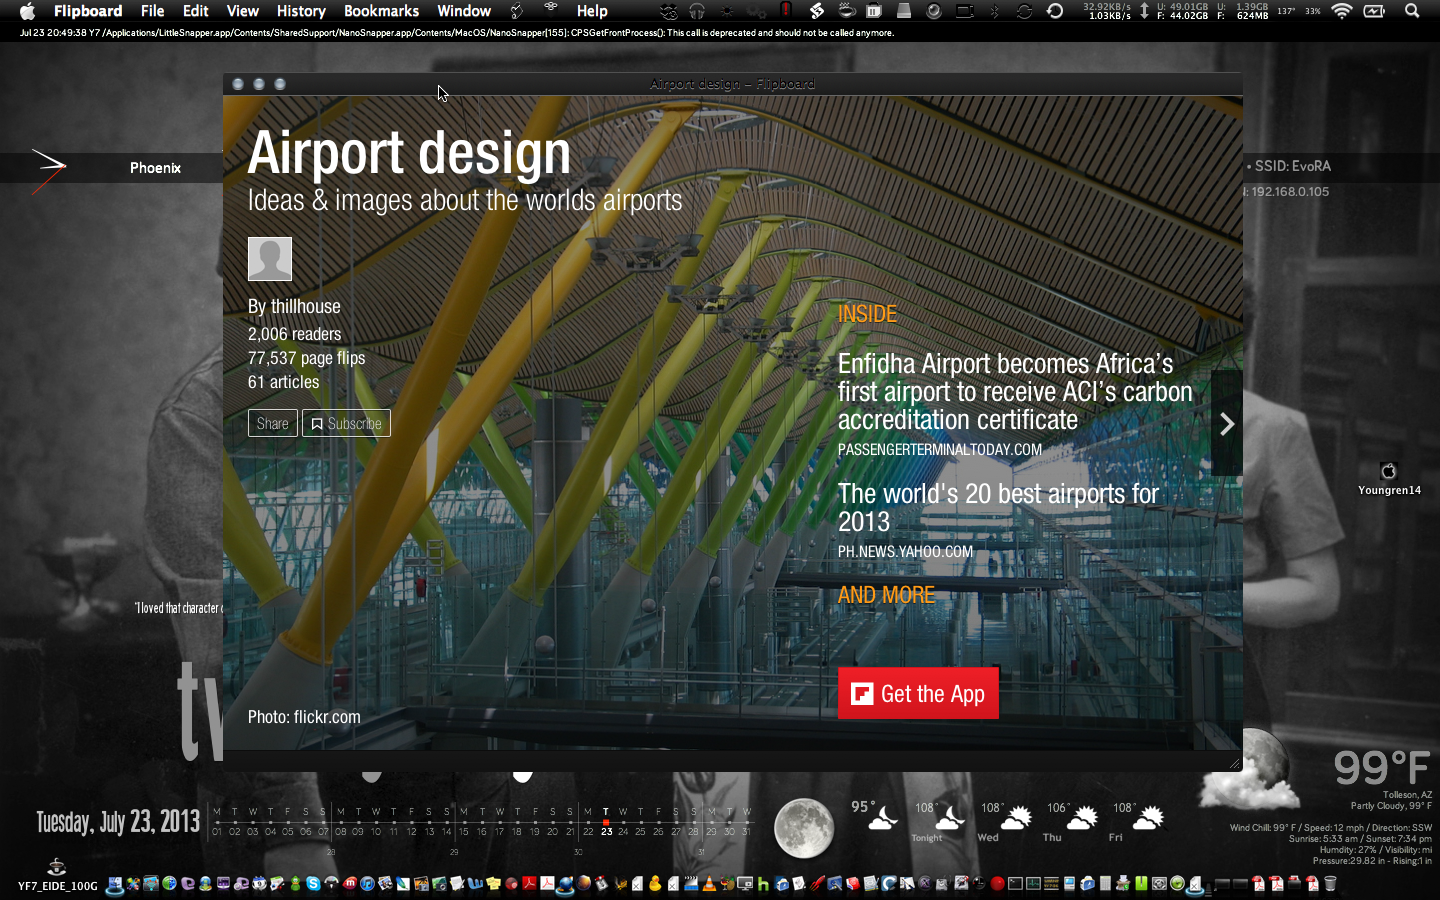Select day 23 in the calendar strip
The width and height of the screenshot is (1440, 900).
pyautogui.click(x=606, y=831)
